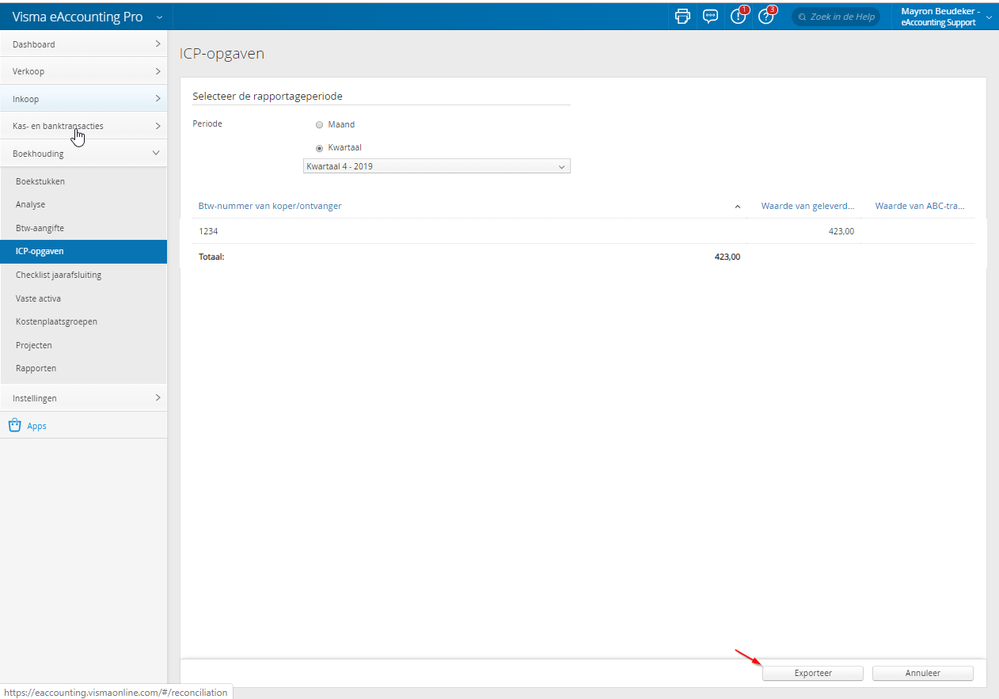Expand the Visma eAccounting Pro app switcher
Viewport: 999px width, 699px height.
[x=159, y=17]
